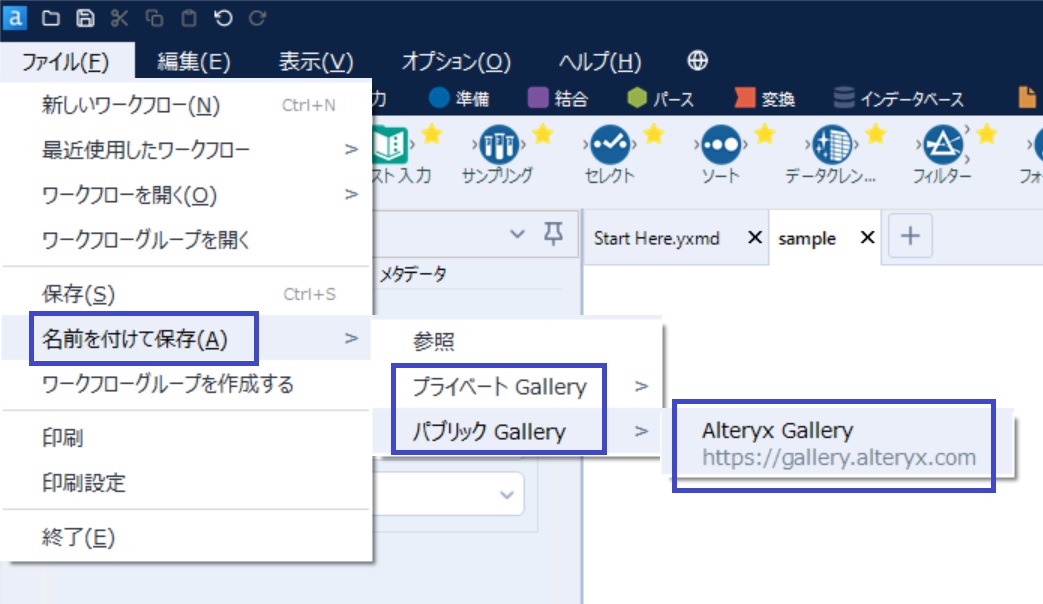Close the sample tab
Viewport: 1043px width, 604px height.
point(867,237)
